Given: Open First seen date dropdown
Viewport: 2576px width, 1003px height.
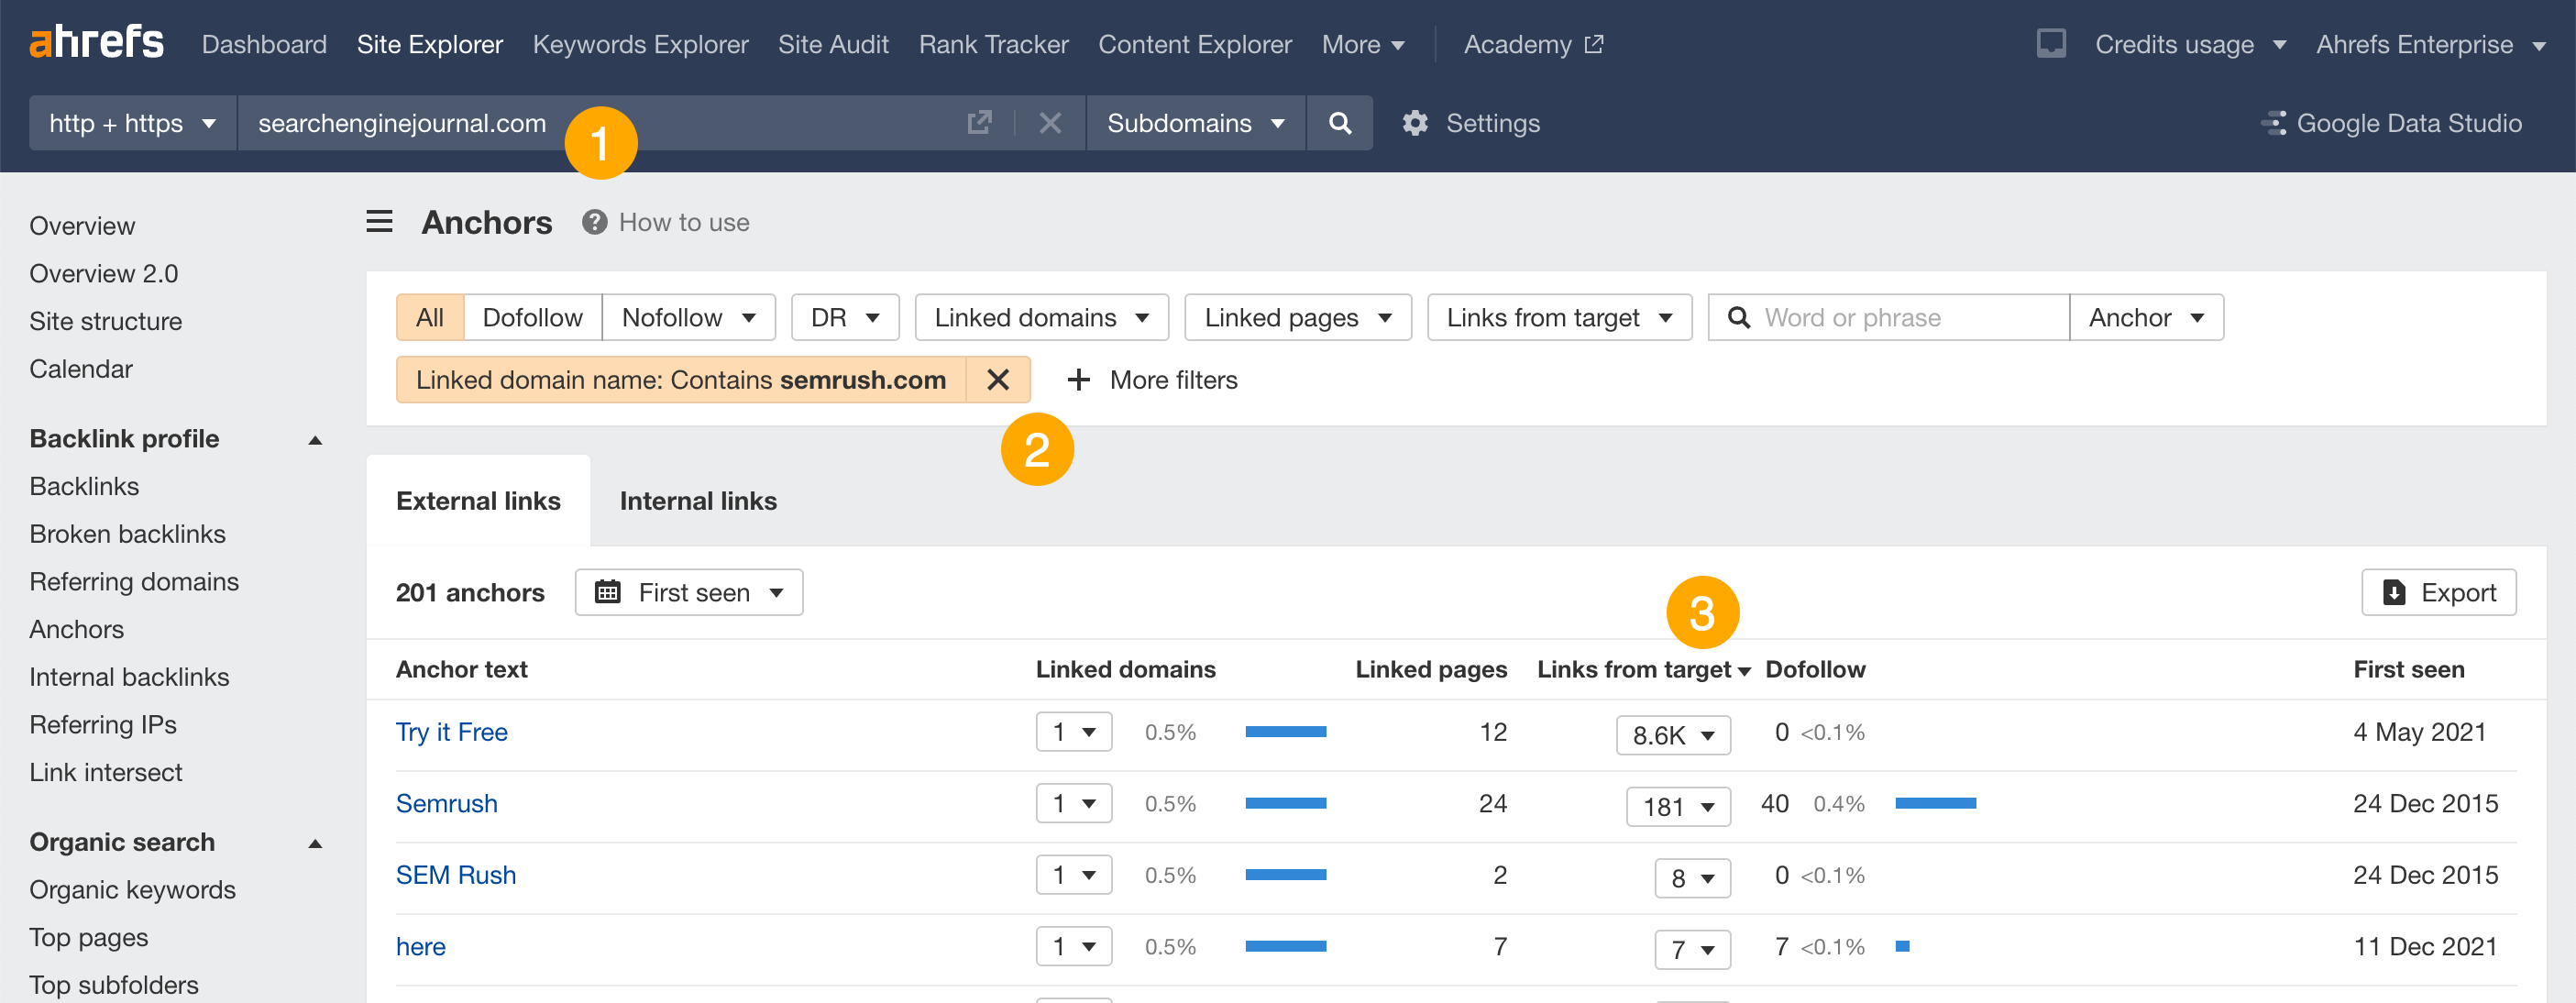Looking at the screenshot, I should 689,593.
